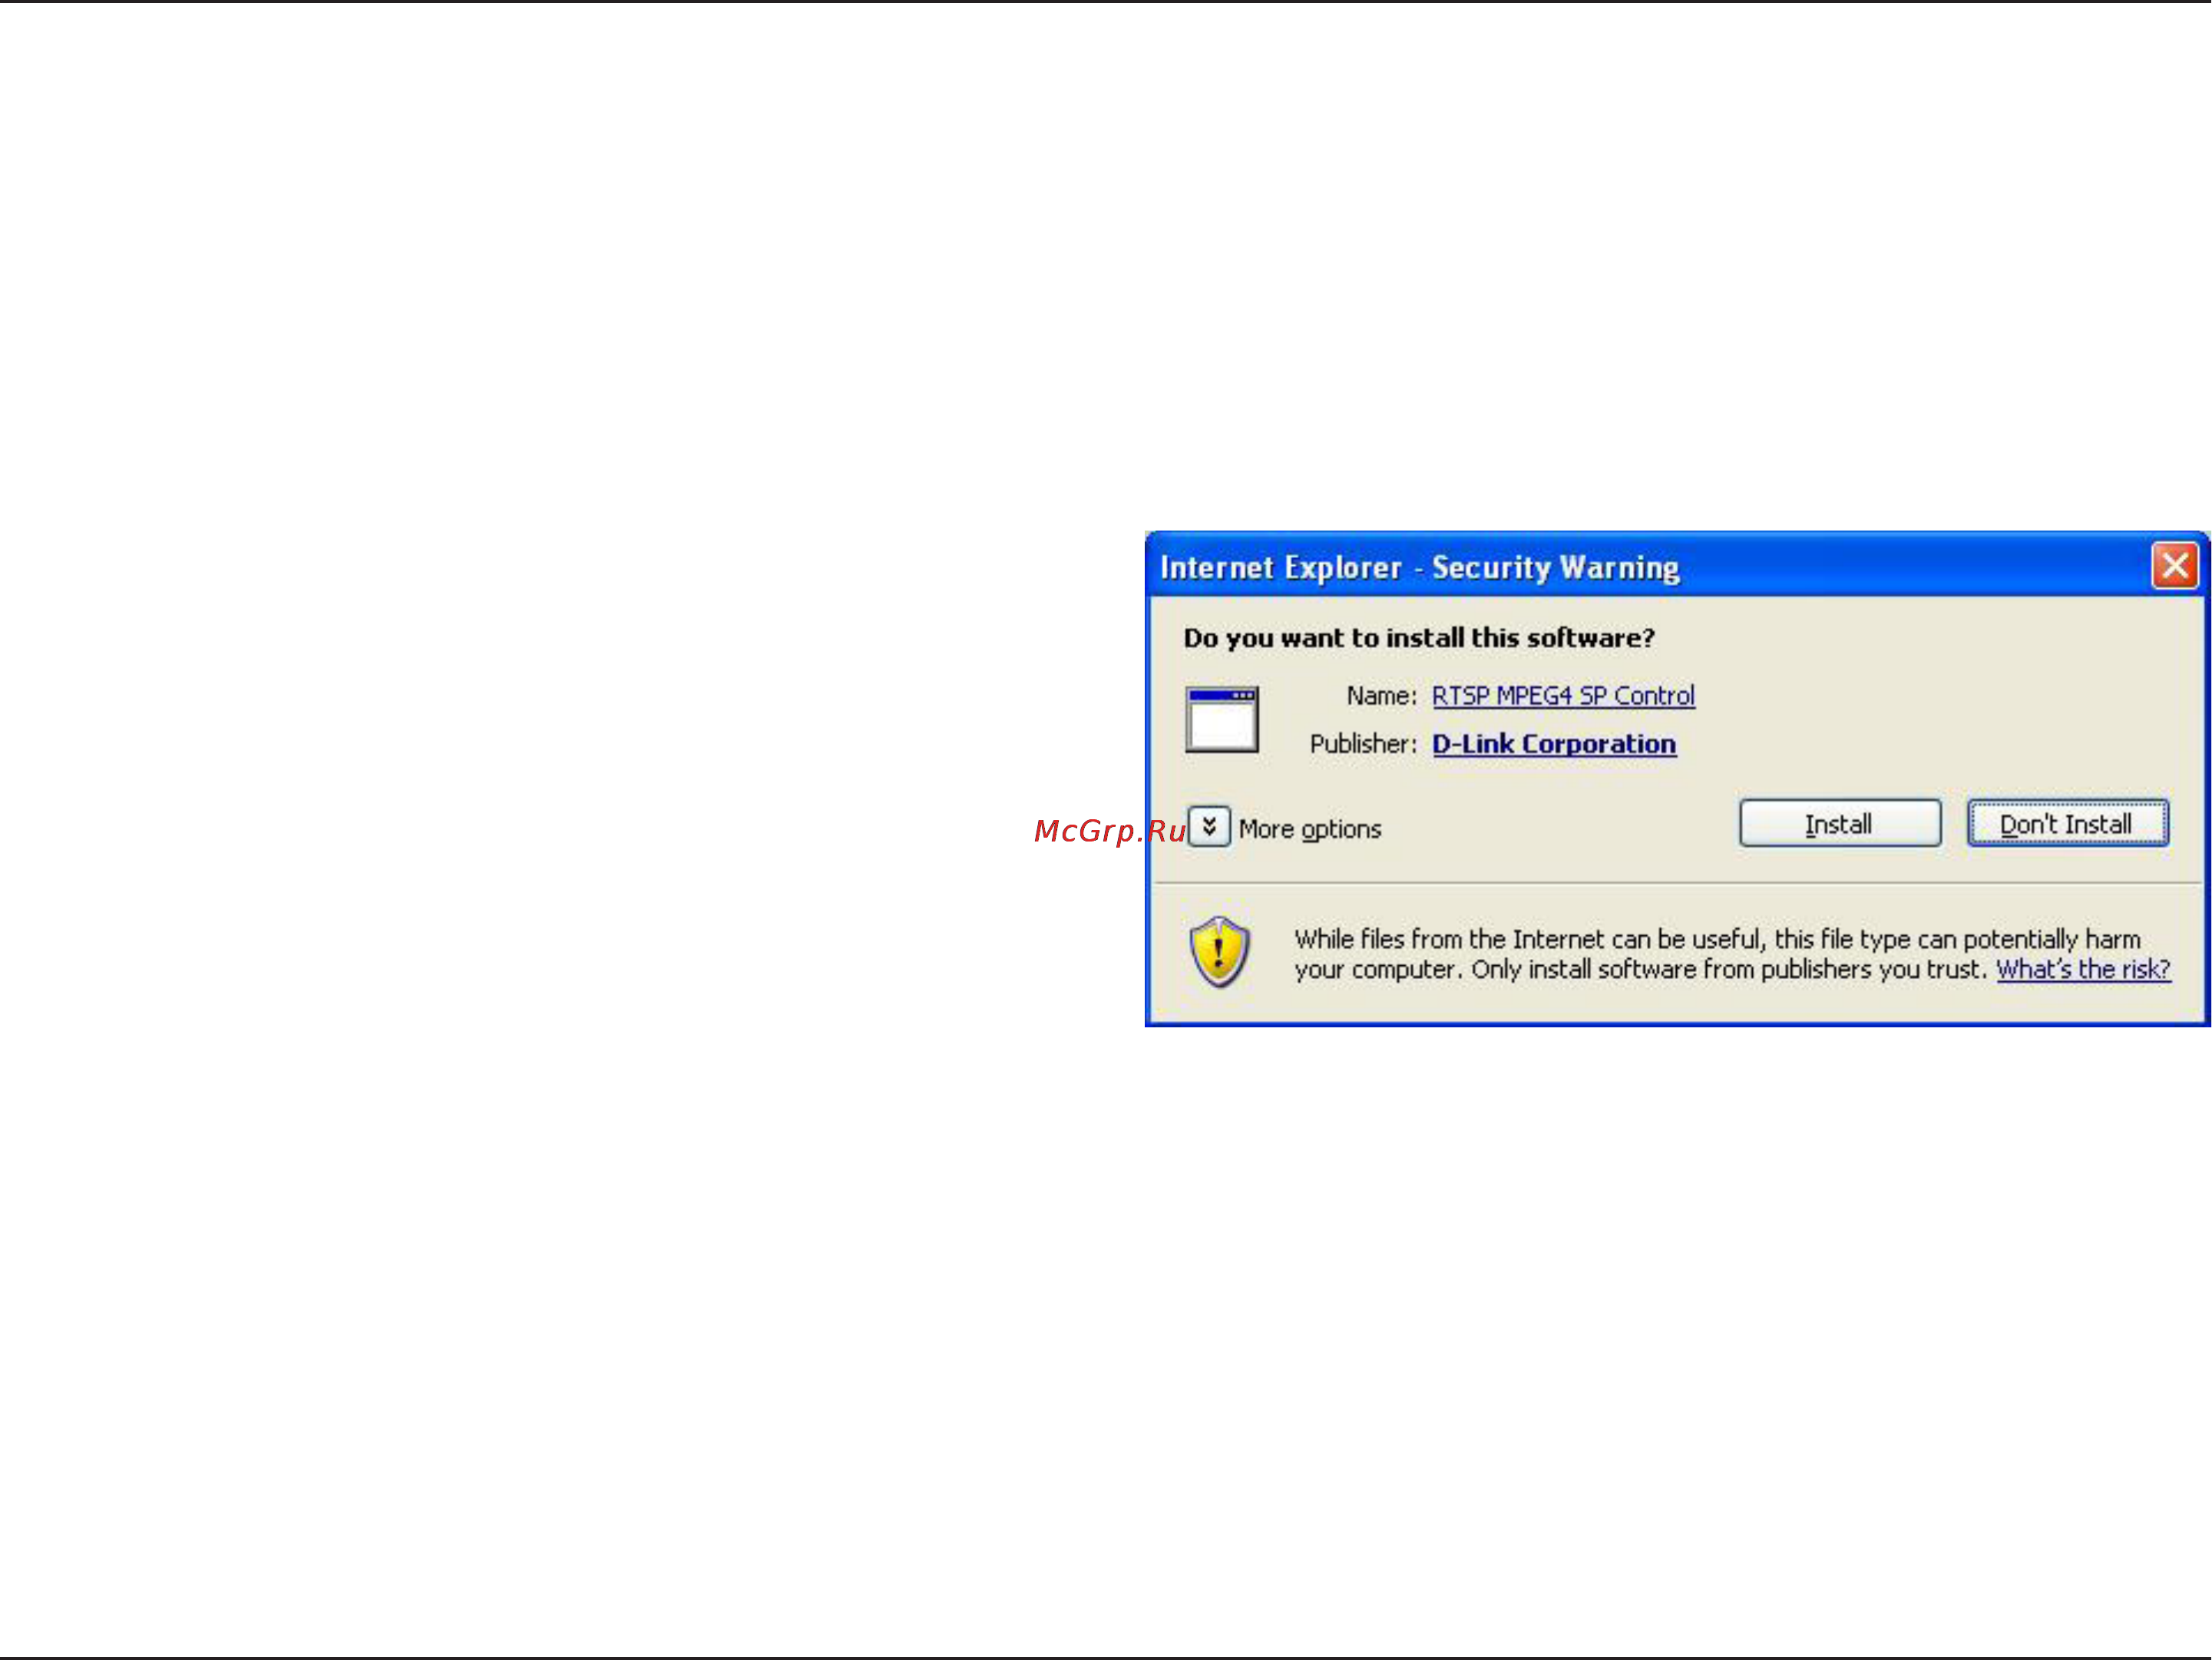This screenshot has height=1660, width=2212.
Task: Click the Install button
Action: 1840,823
